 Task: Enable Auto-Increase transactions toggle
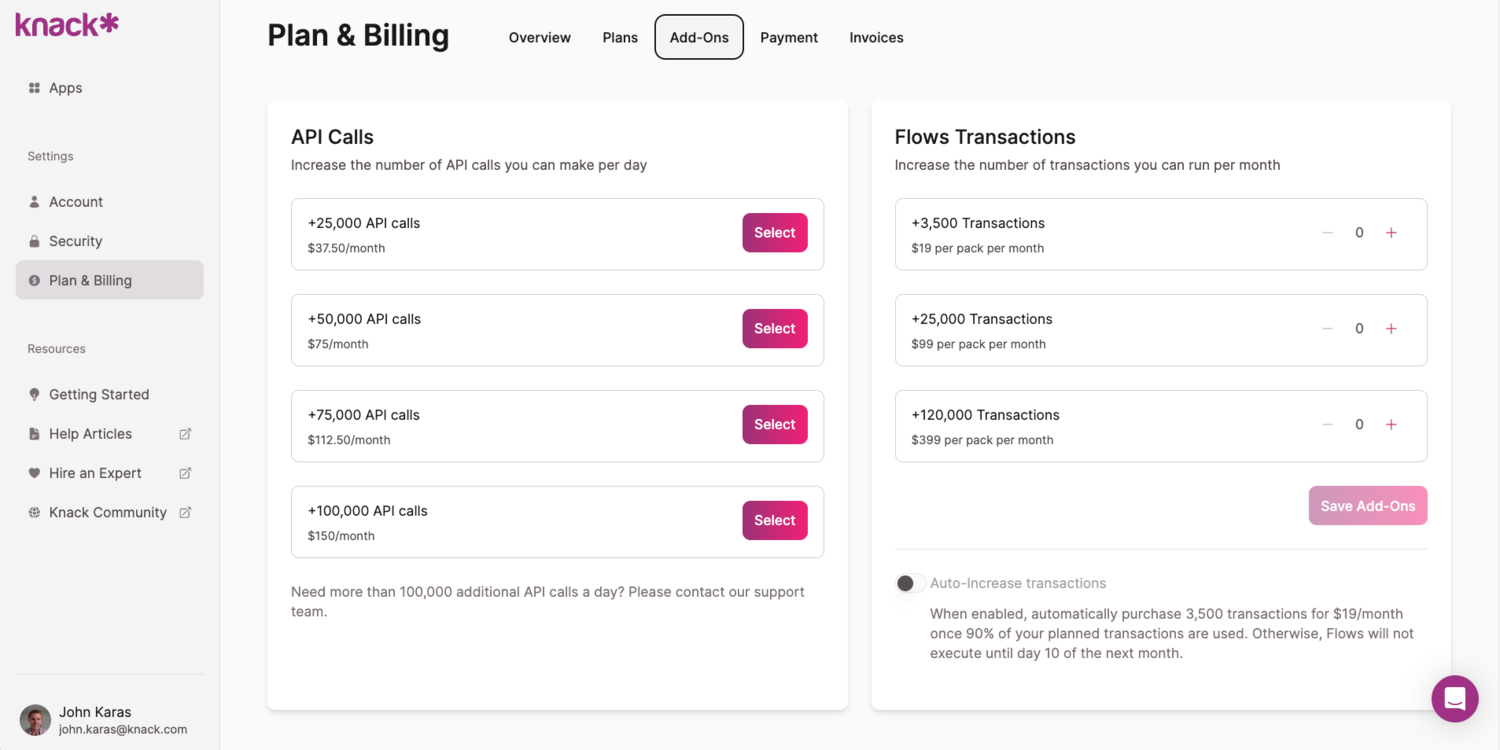coord(908,583)
